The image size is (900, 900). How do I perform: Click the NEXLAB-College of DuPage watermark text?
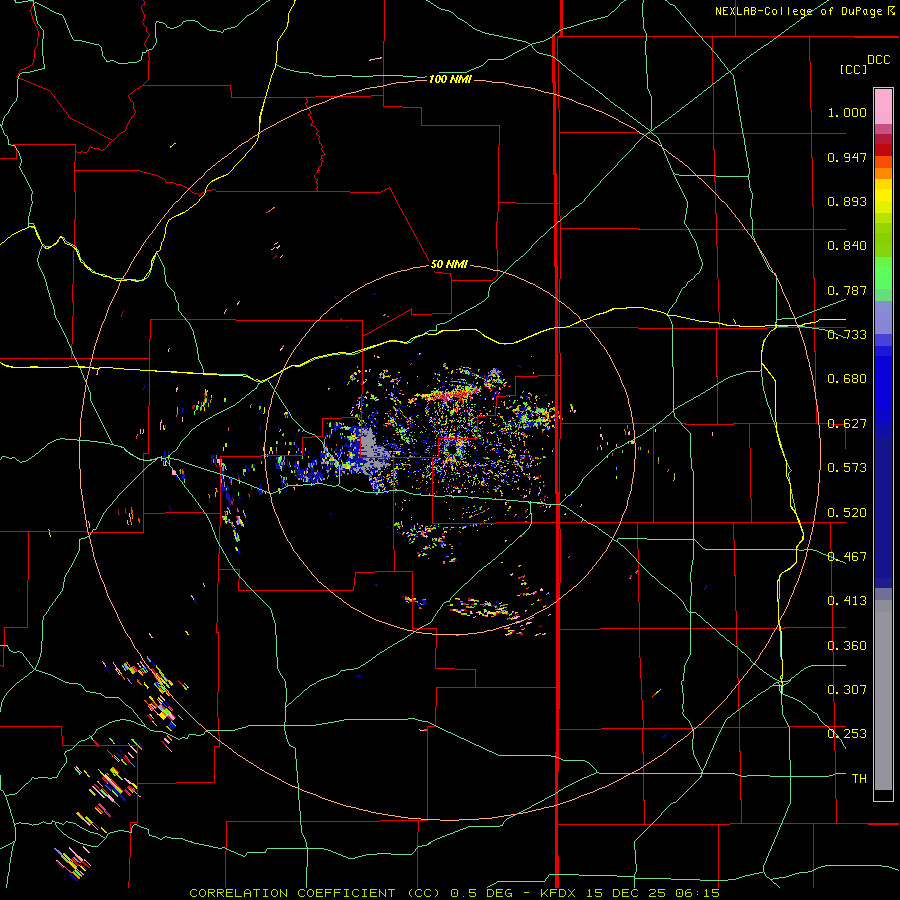pyautogui.click(x=804, y=11)
